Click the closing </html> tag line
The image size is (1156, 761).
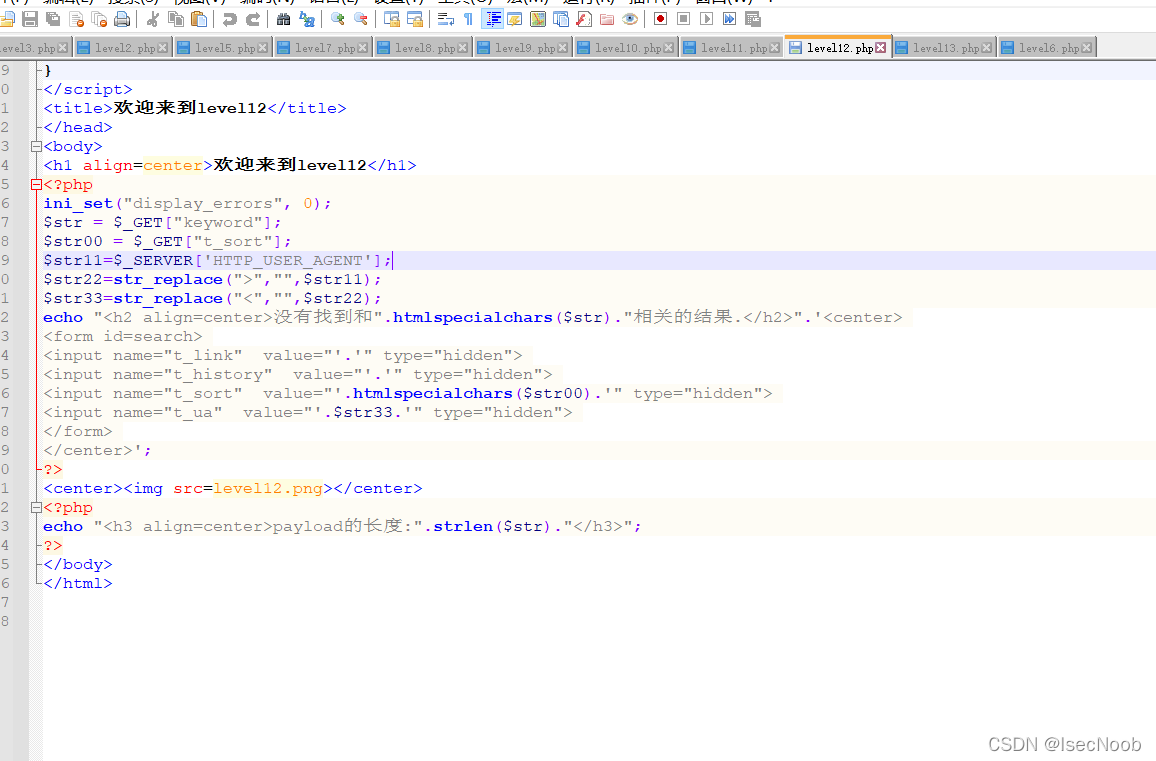(x=77, y=583)
